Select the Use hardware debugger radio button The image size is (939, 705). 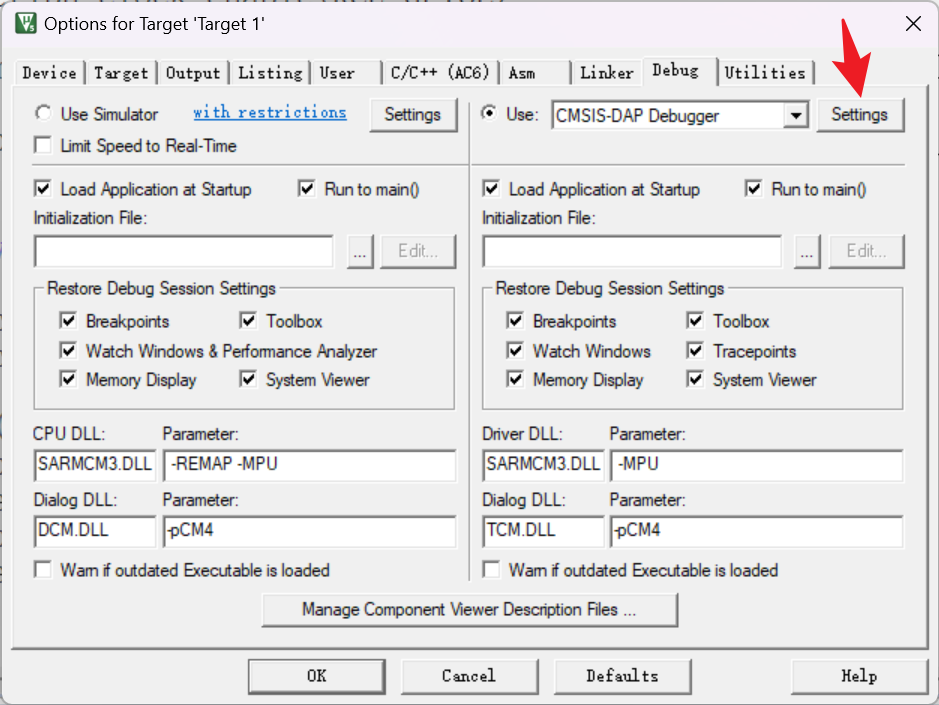click(x=489, y=113)
